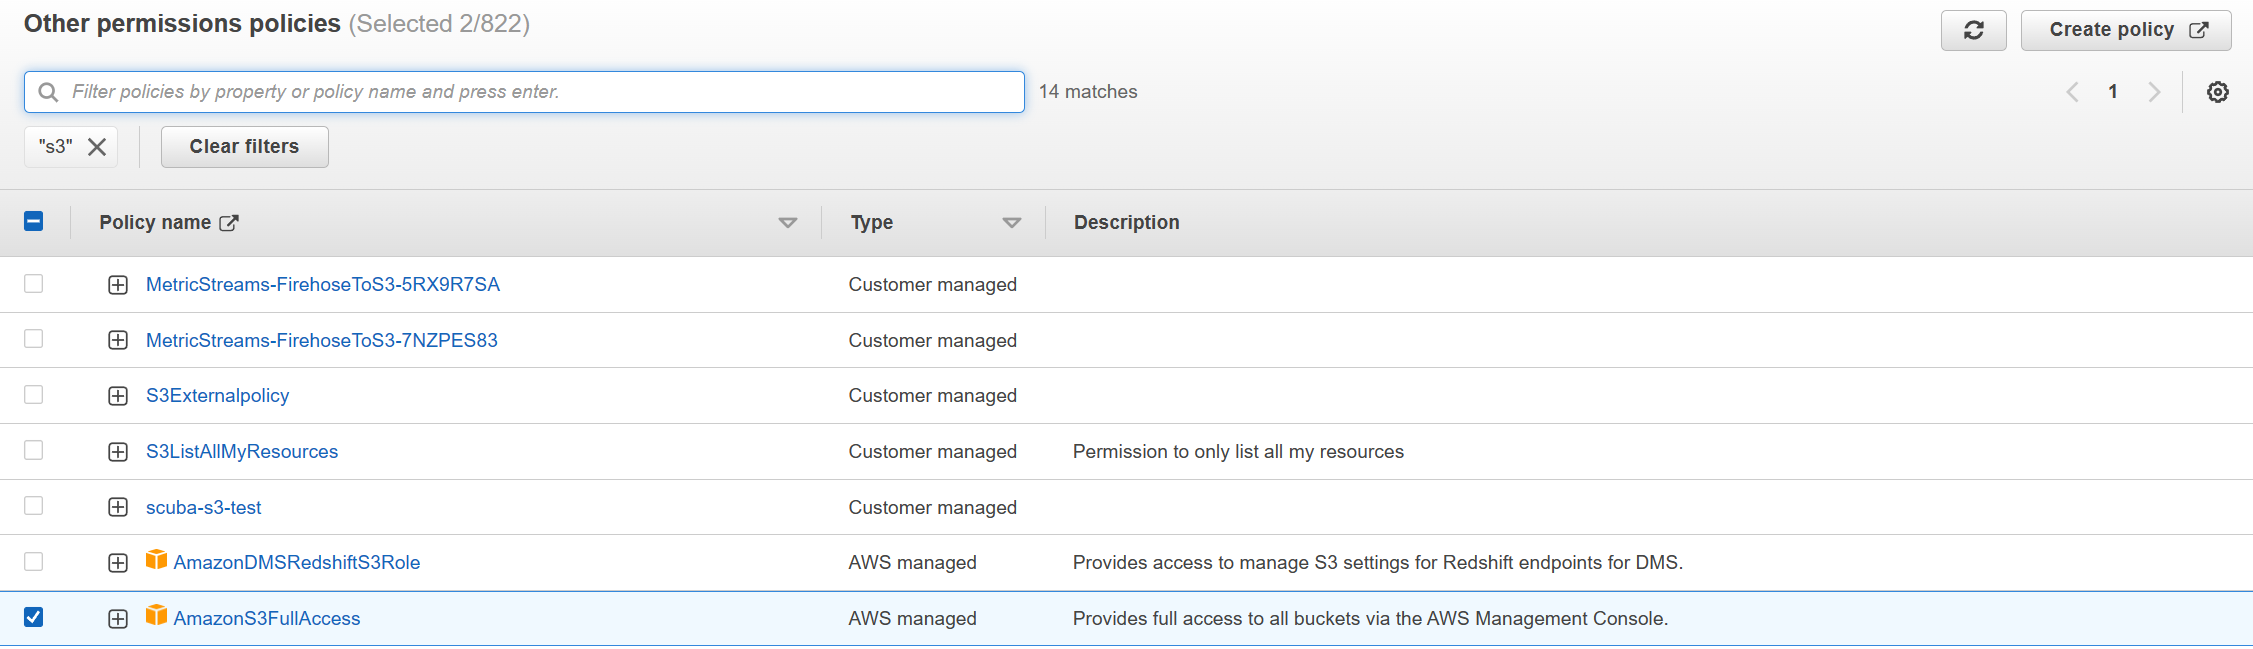2253x649 pixels.
Task: Open table preferences gear icon
Action: 2217,92
